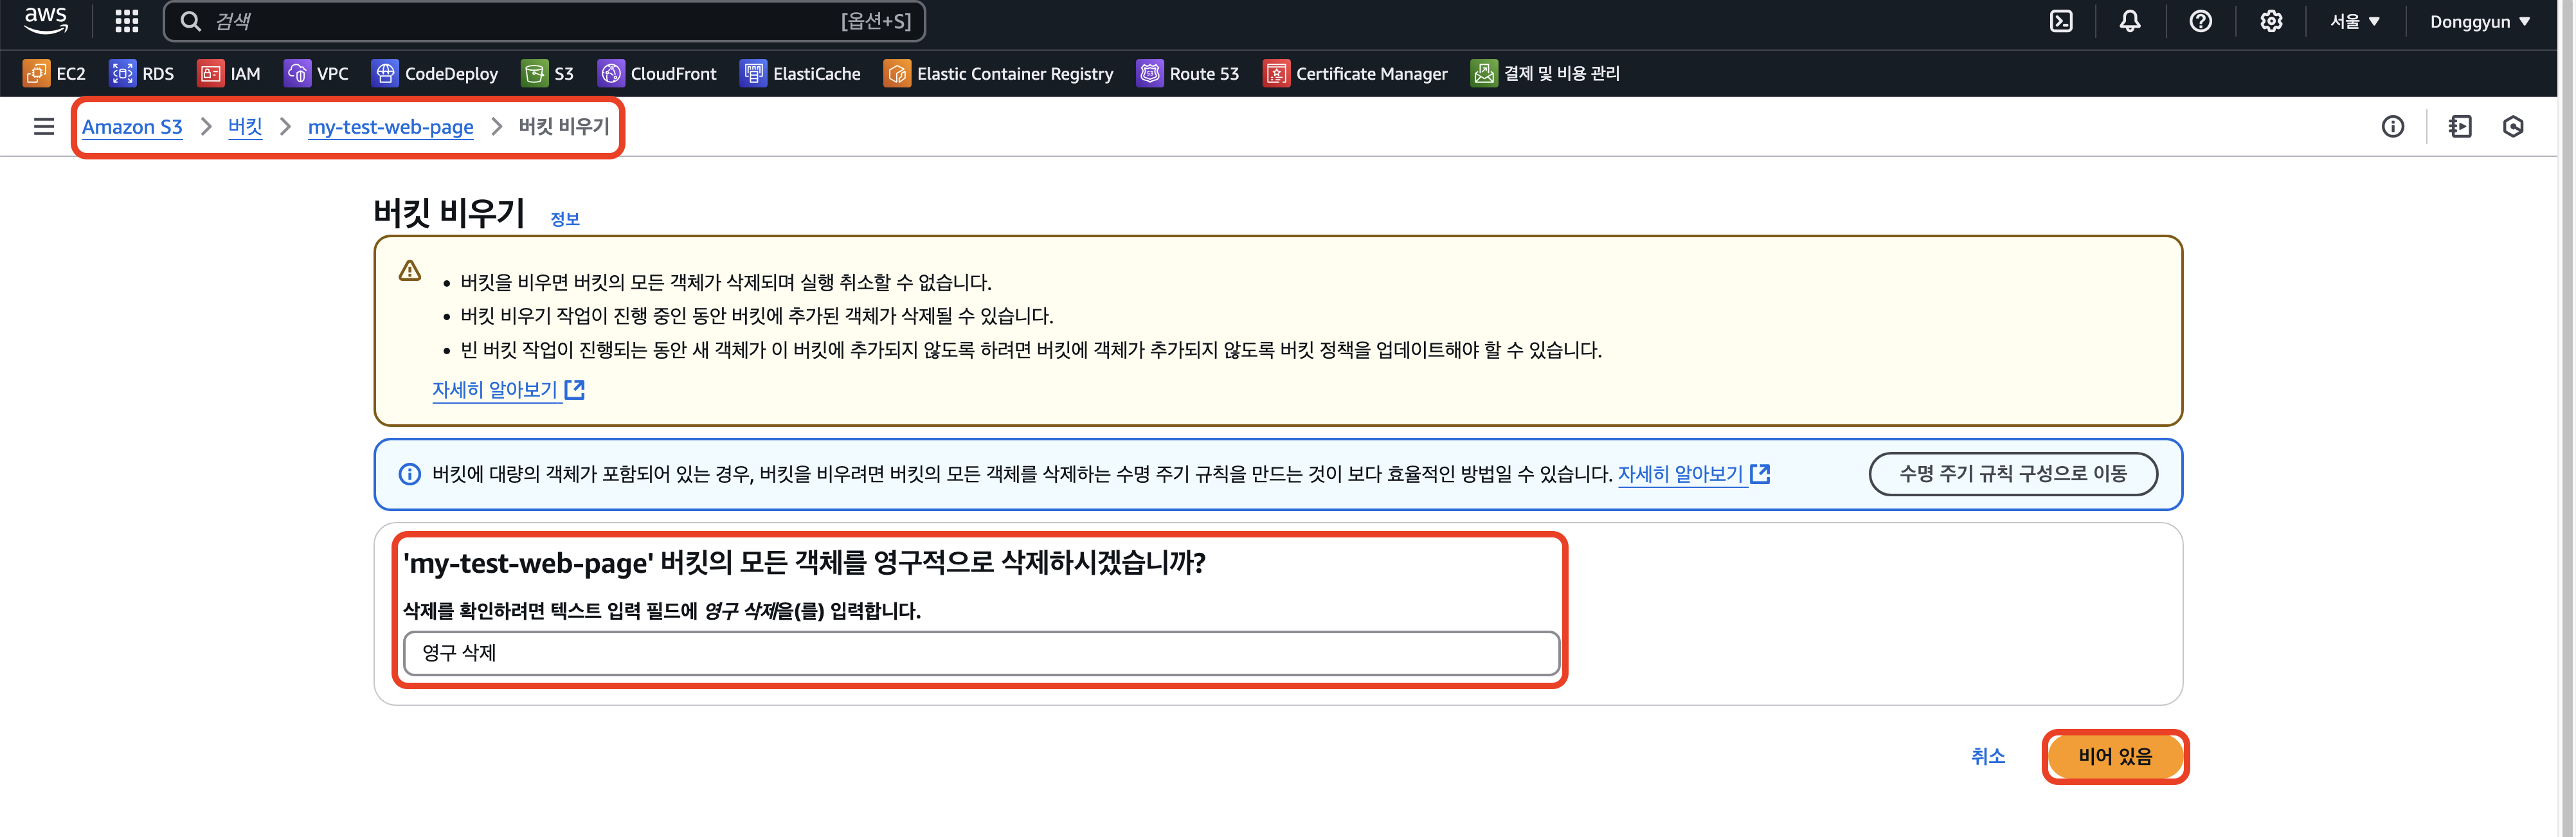Go to my-test-web-page breadcrumb link
Screen dimensions: 2576x837
point(390,126)
